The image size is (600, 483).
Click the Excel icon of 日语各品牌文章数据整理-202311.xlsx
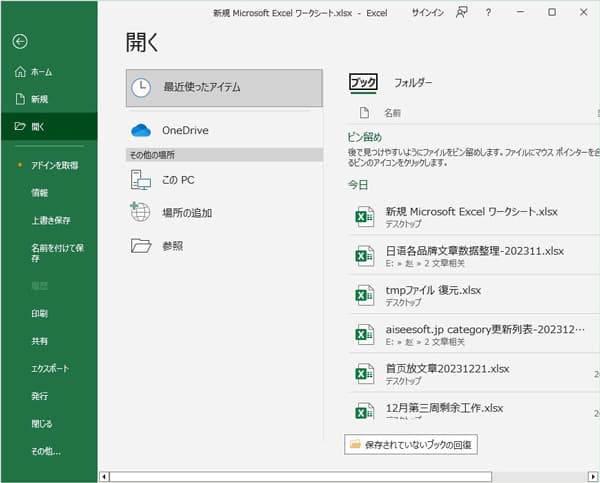(365, 256)
